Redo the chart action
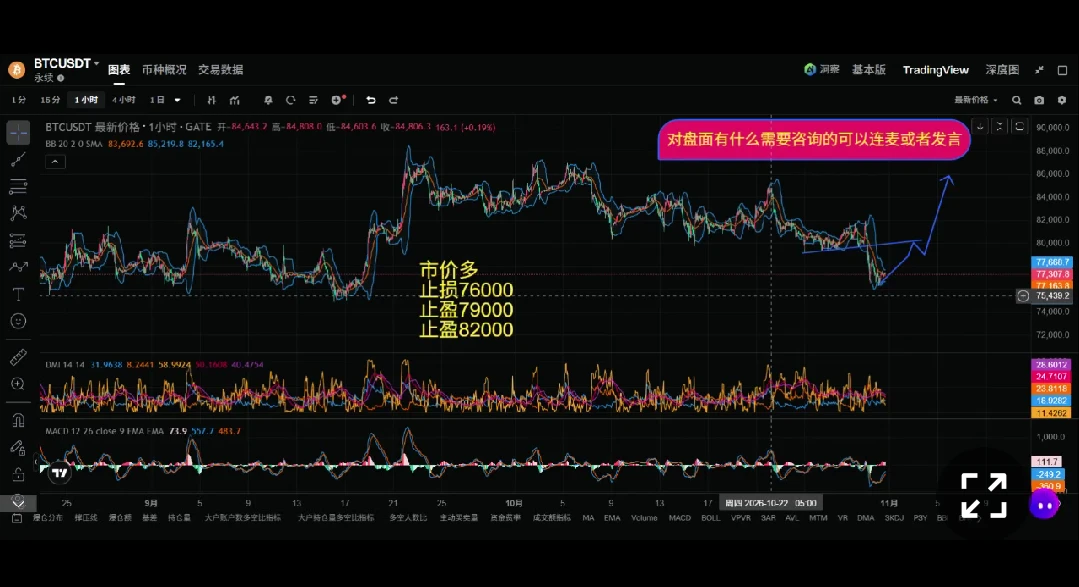This screenshot has width=1079, height=587. click(x=394, y=100)
